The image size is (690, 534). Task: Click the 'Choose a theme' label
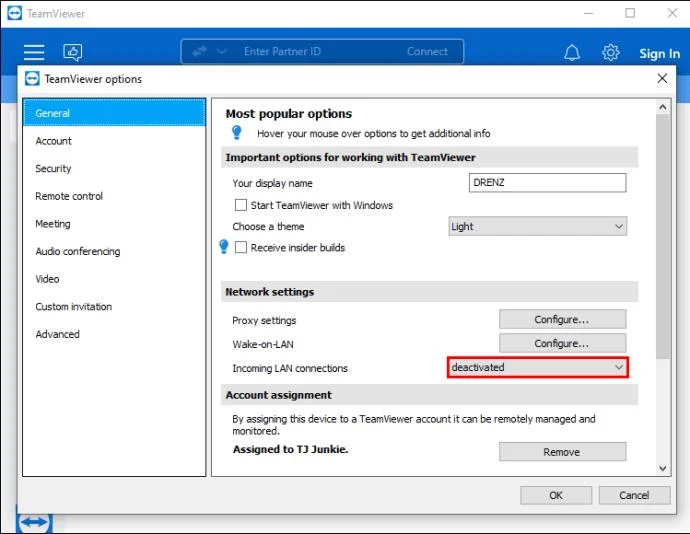point(268,226)
